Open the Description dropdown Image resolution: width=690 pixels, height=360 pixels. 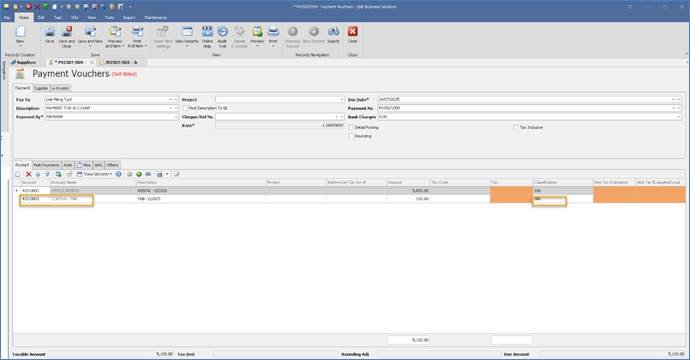(170, 108)
